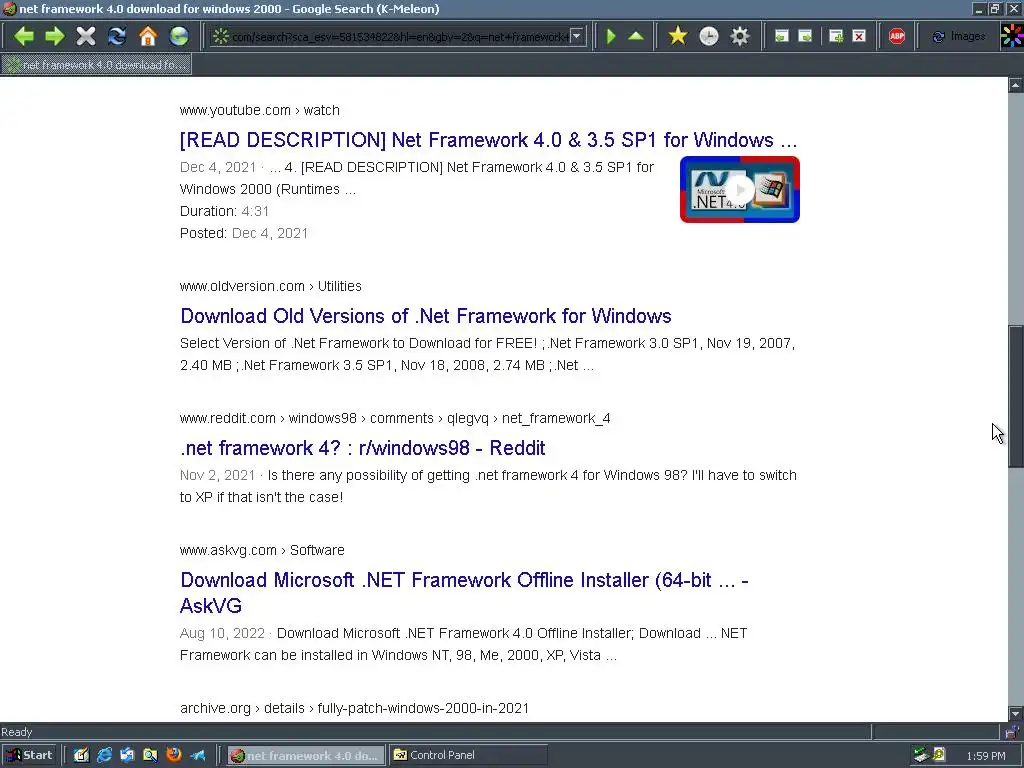The height and width of the screenshot is (768, 1024).
Task: Open history with the clock icon
Action: [x=709, y=36]
